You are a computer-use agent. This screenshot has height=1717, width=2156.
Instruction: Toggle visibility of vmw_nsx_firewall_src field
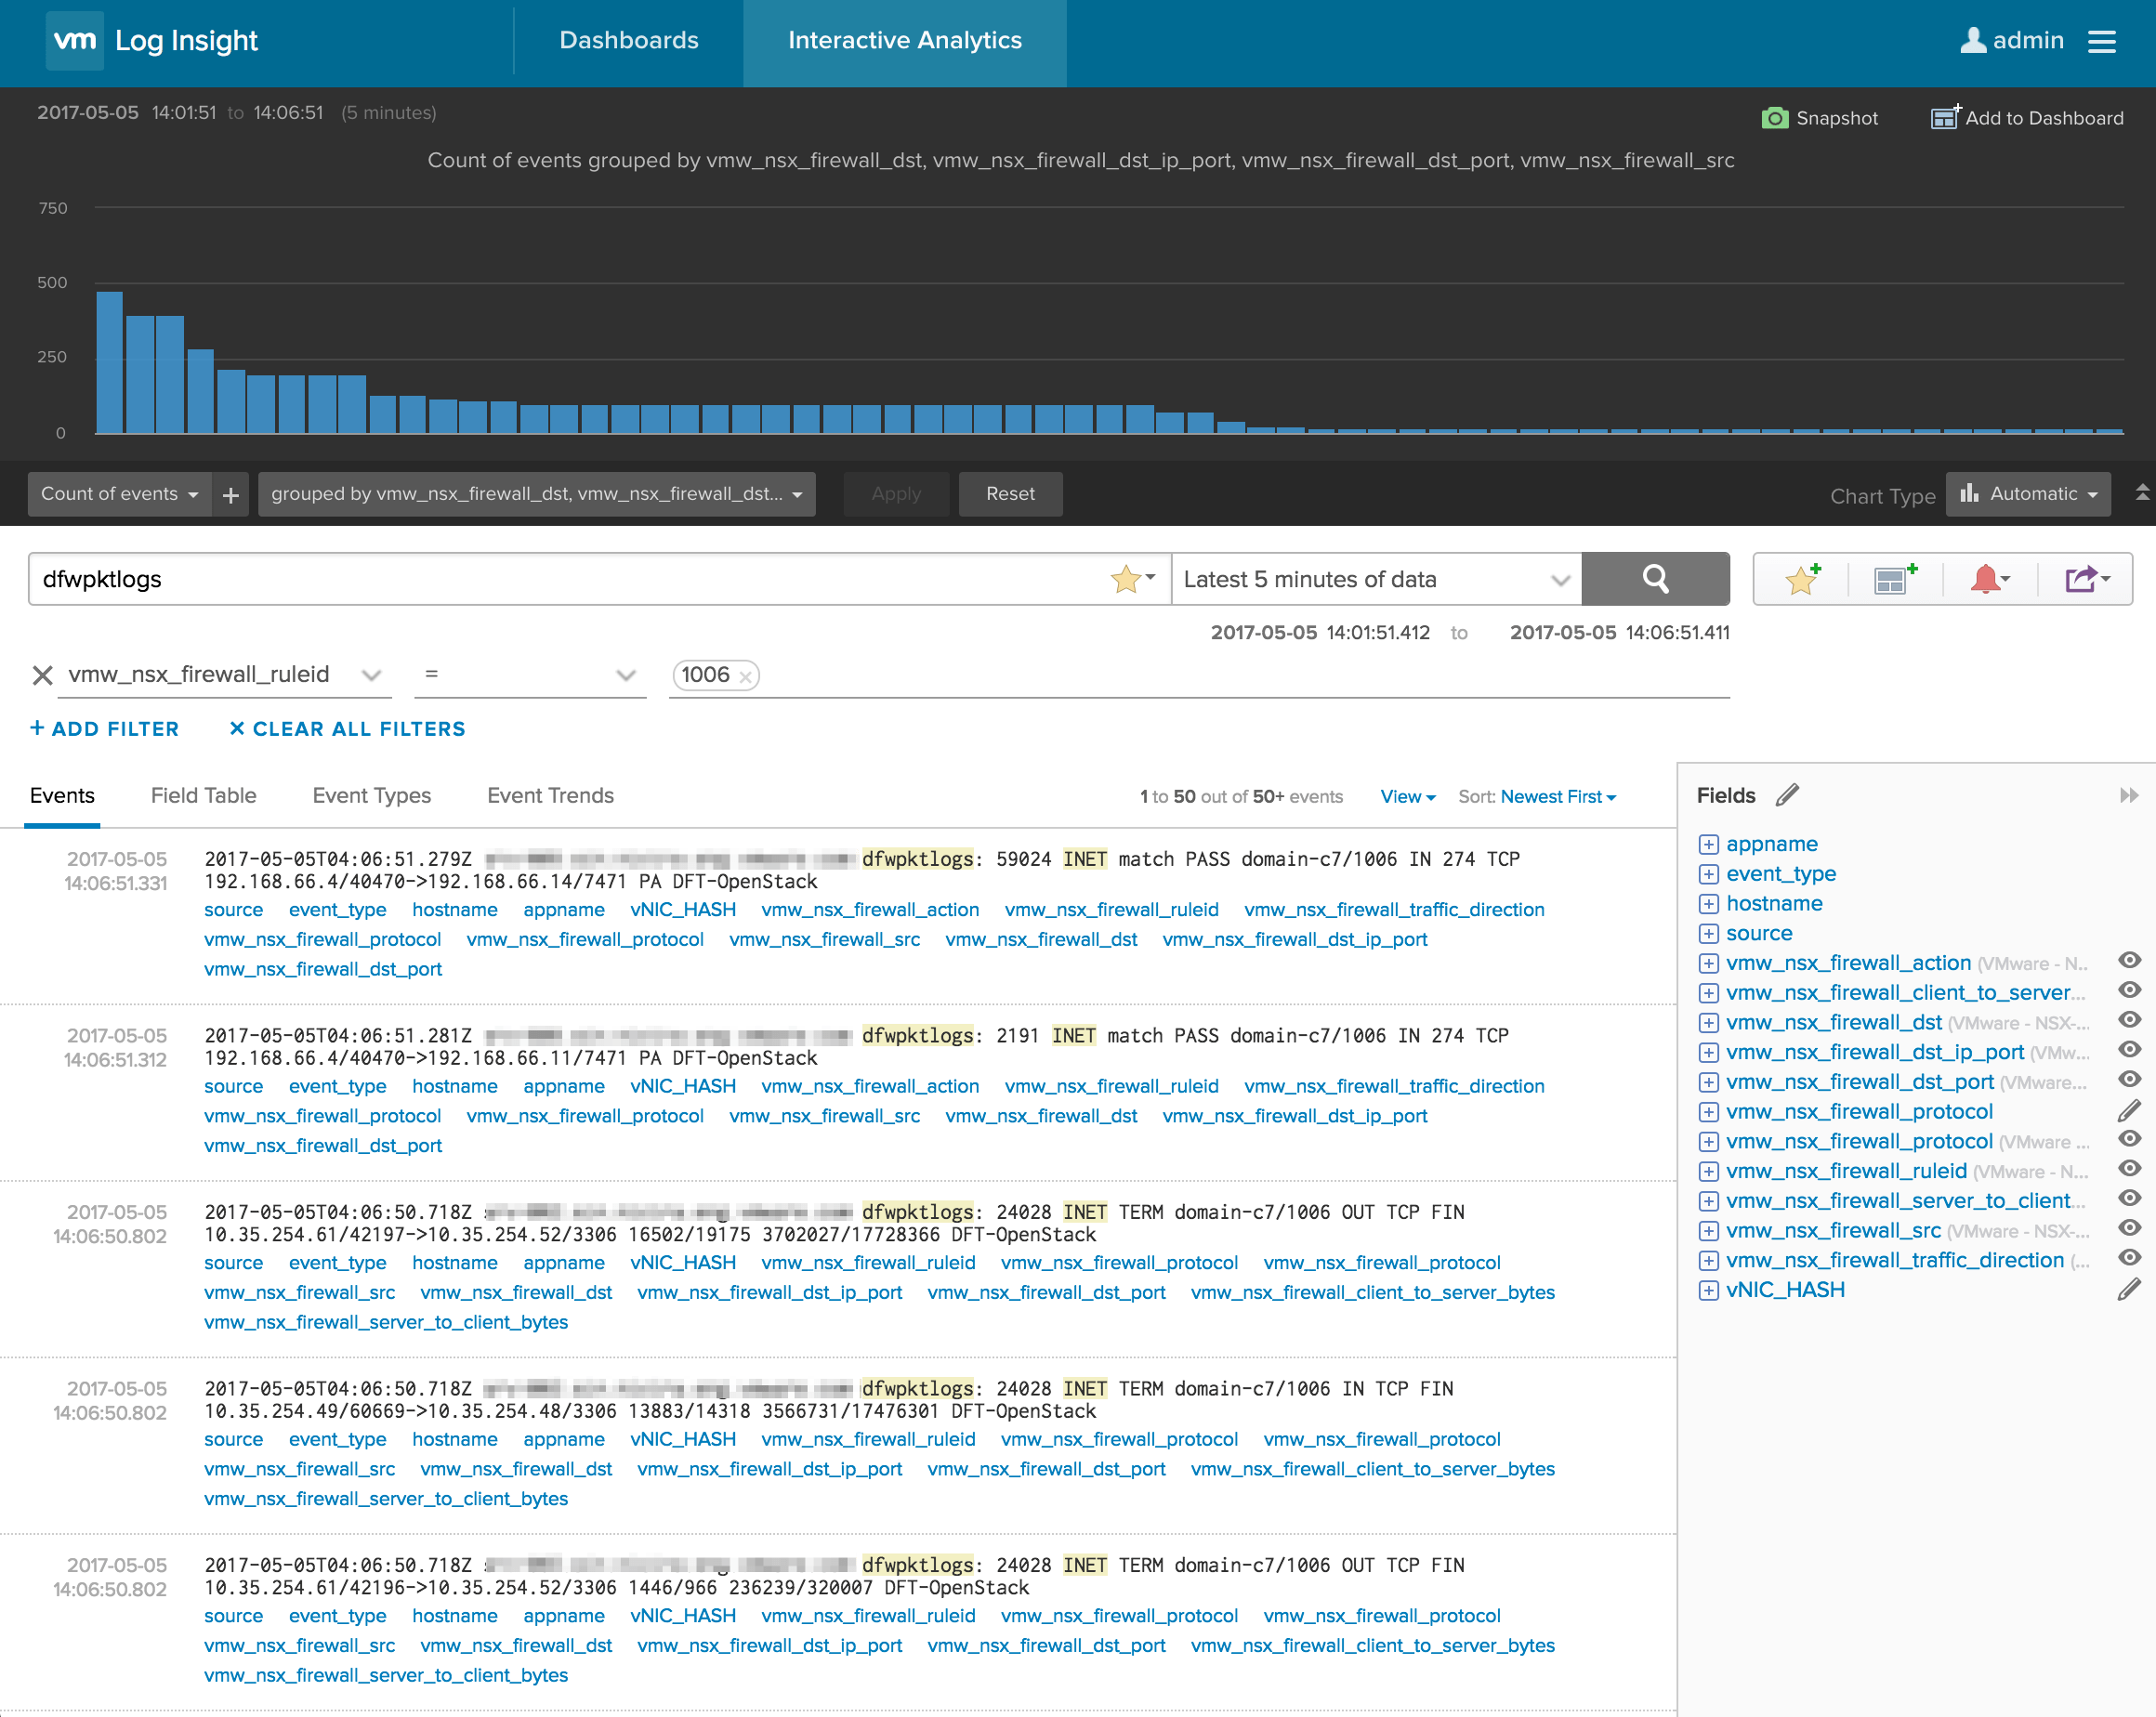[x=2129, y=1230]
